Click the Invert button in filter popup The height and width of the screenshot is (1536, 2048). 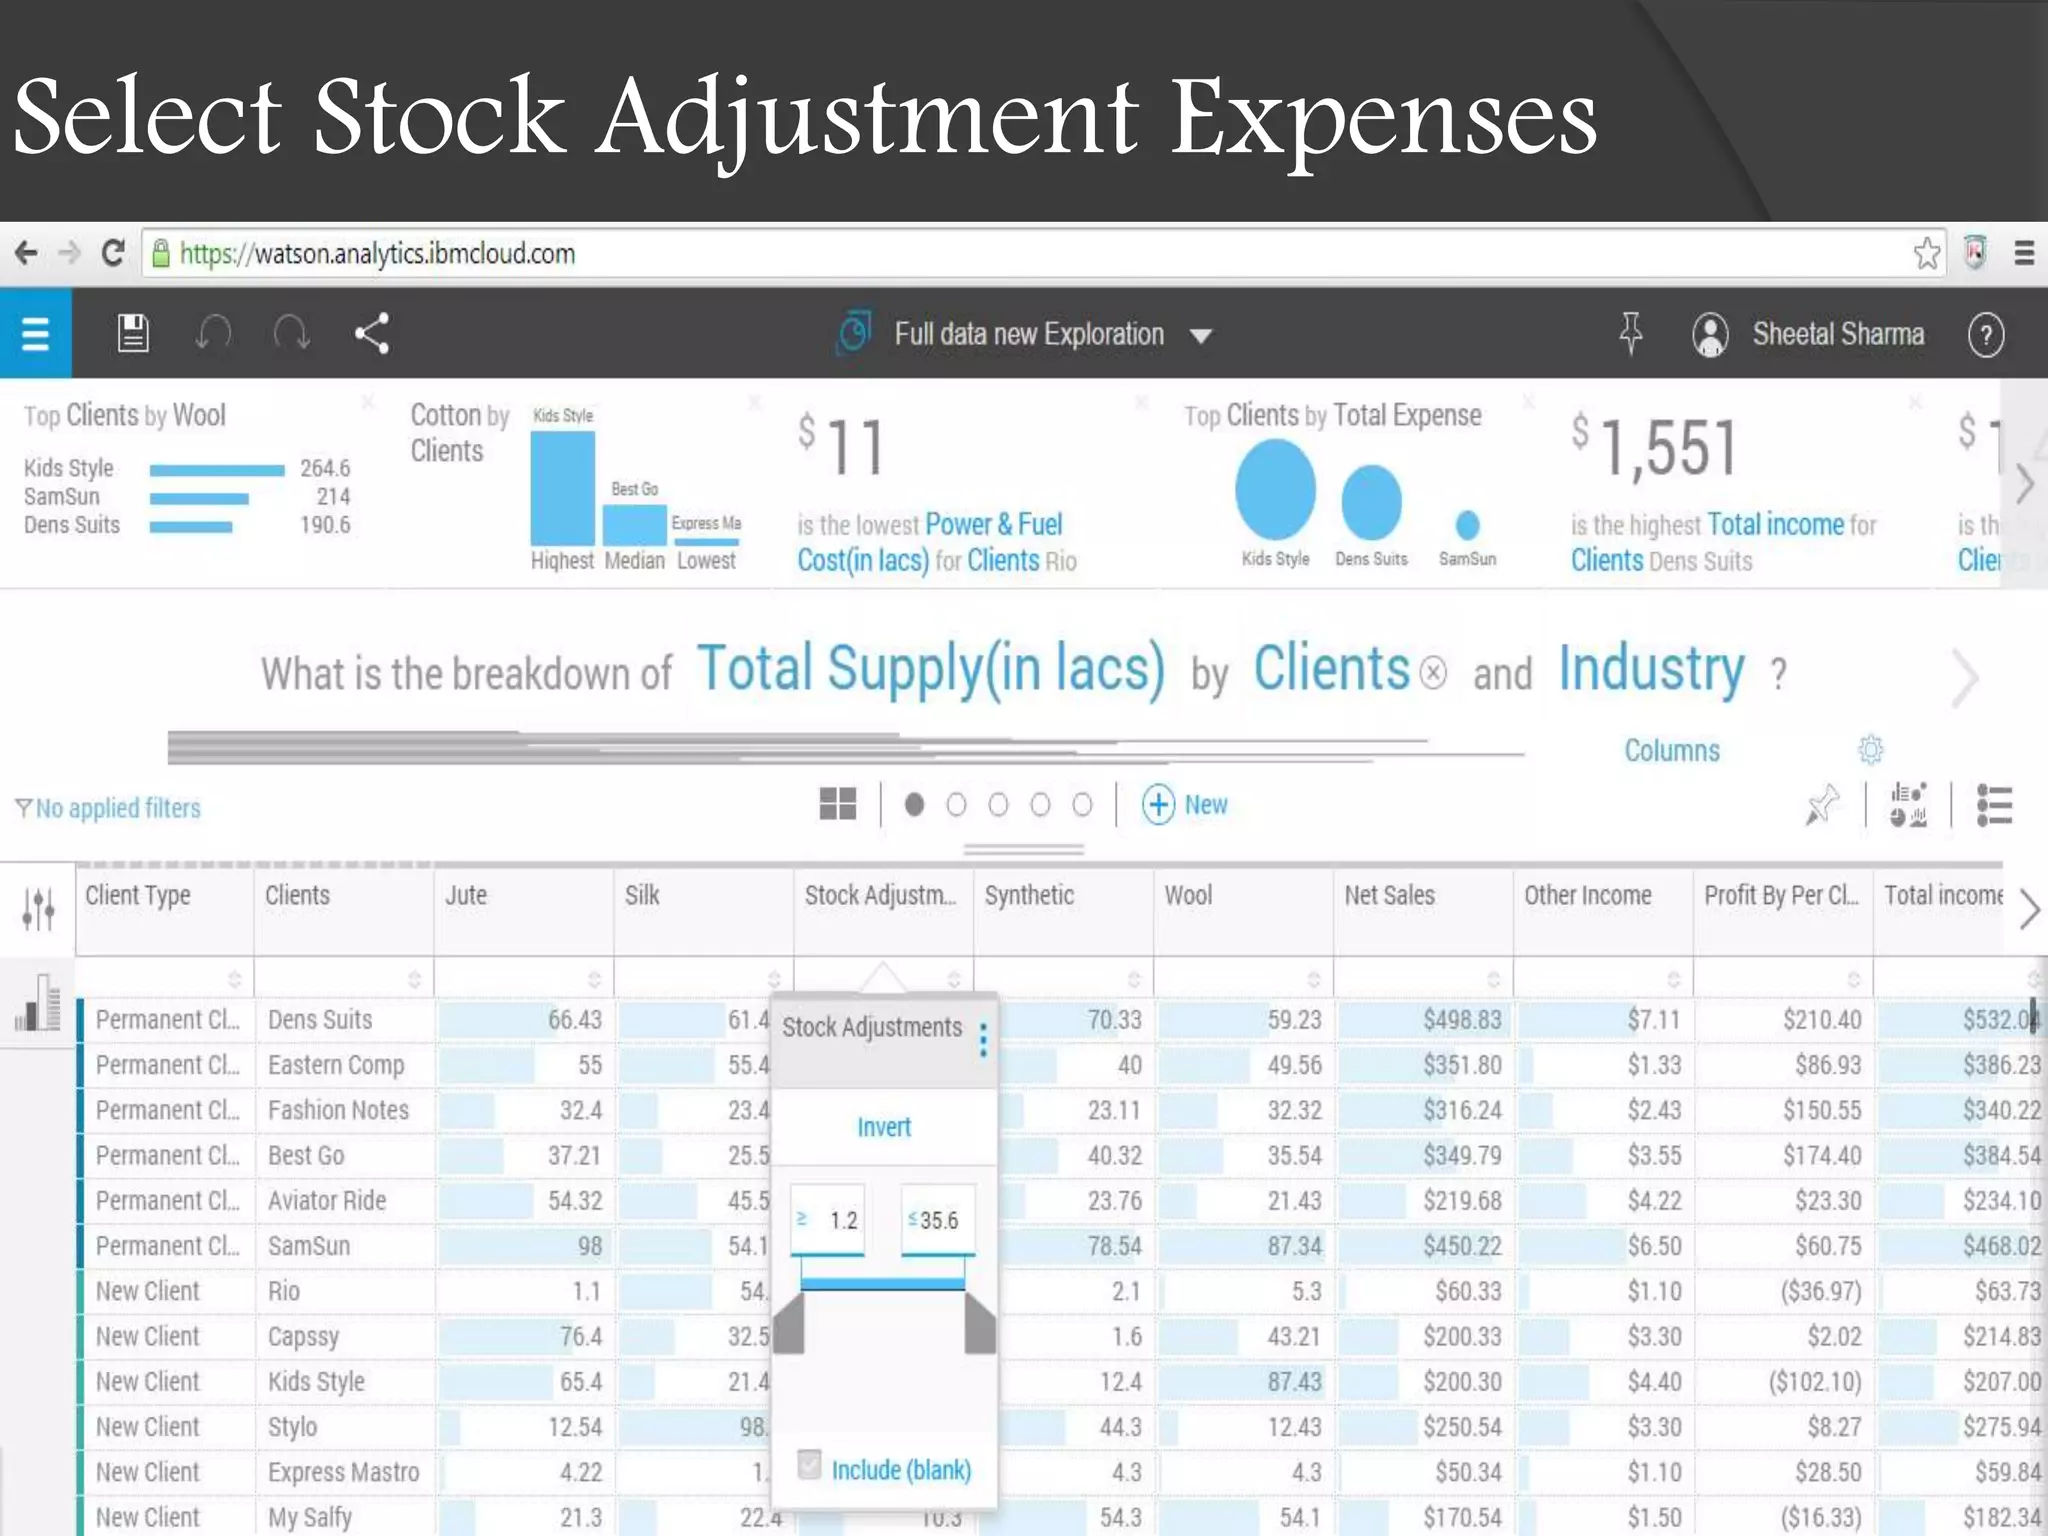(x=884, y=1127)
